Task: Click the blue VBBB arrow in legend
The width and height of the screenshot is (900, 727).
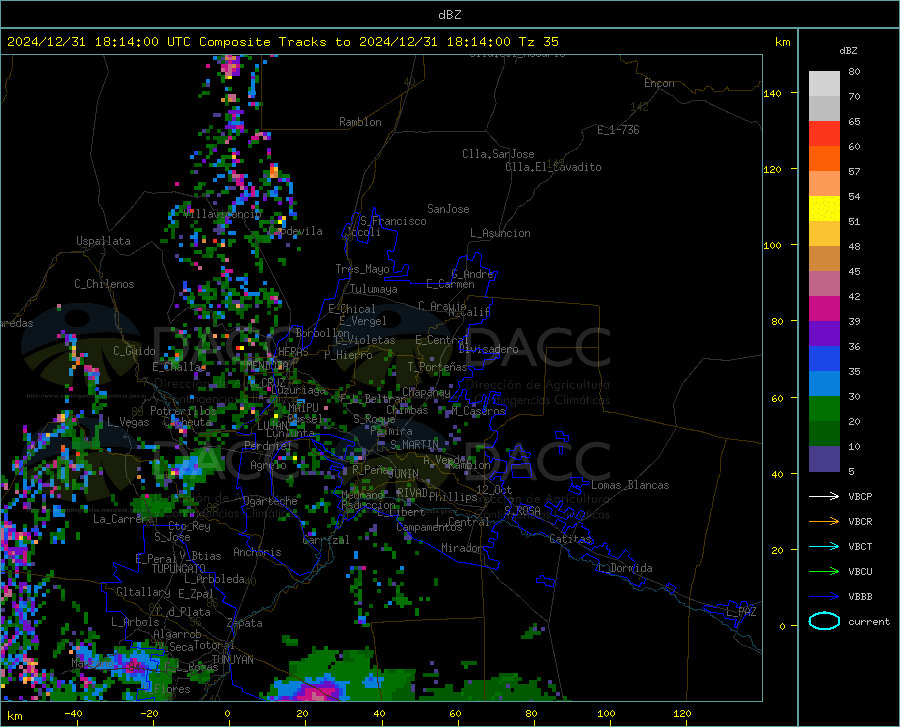Action: [824, 597]
